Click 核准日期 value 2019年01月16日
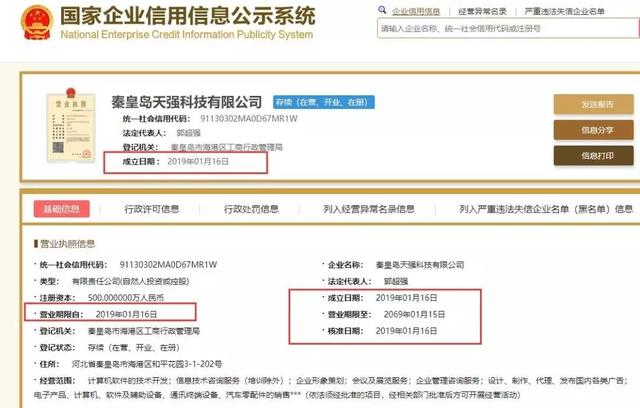The image size is (640, 408). [x=406, y=331]
